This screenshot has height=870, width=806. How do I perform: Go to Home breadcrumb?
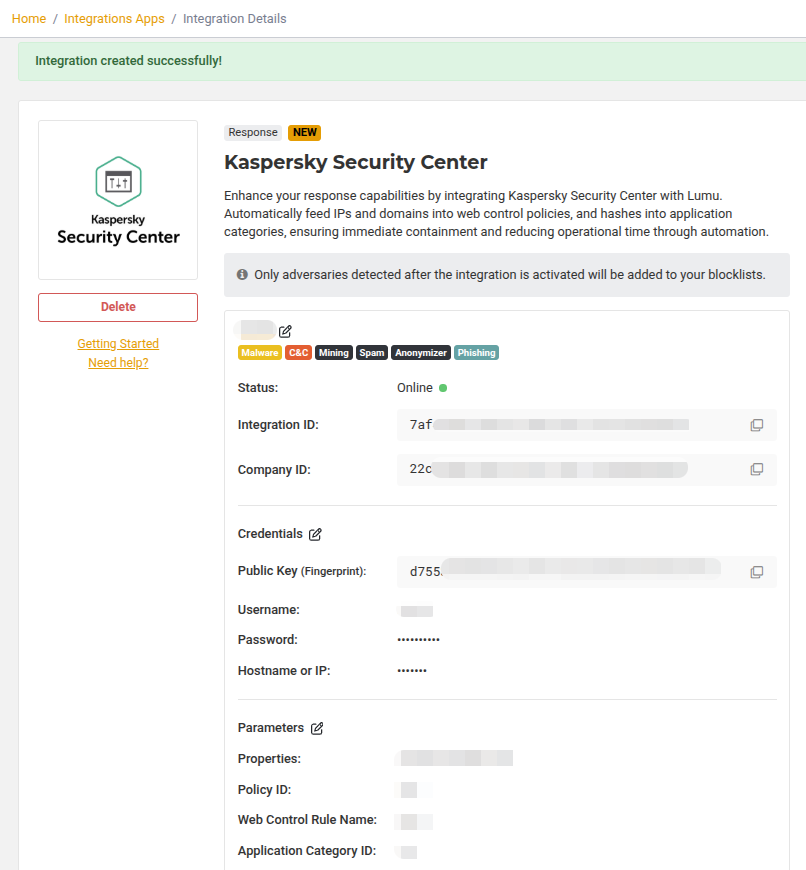click(x=29, y=19)
